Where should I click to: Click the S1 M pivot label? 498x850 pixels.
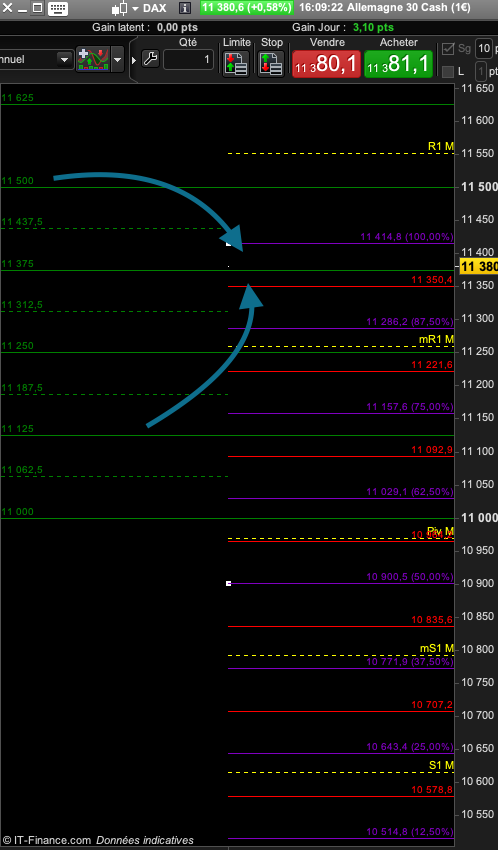tap(441, 765)
